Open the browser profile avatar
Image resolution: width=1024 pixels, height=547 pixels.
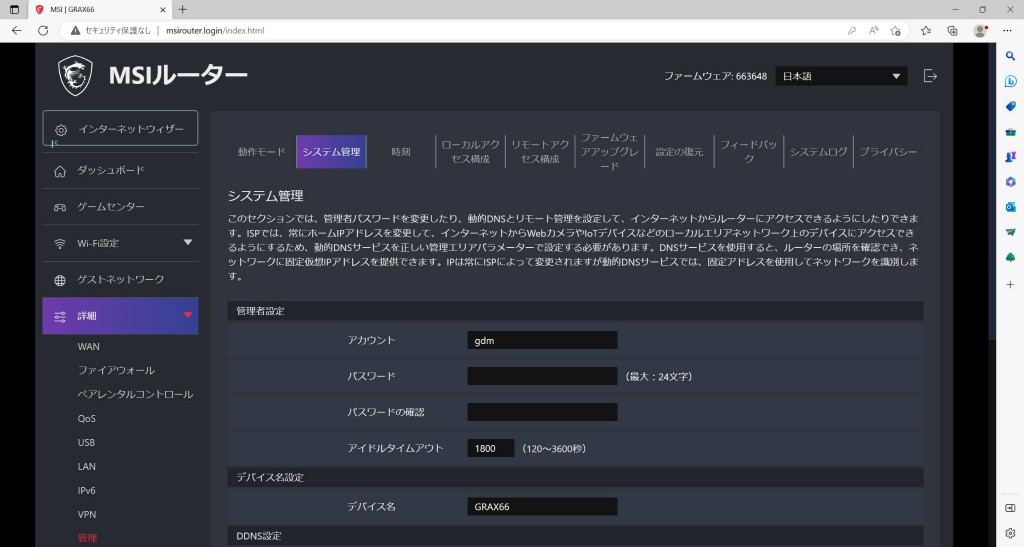click(980, 31)
